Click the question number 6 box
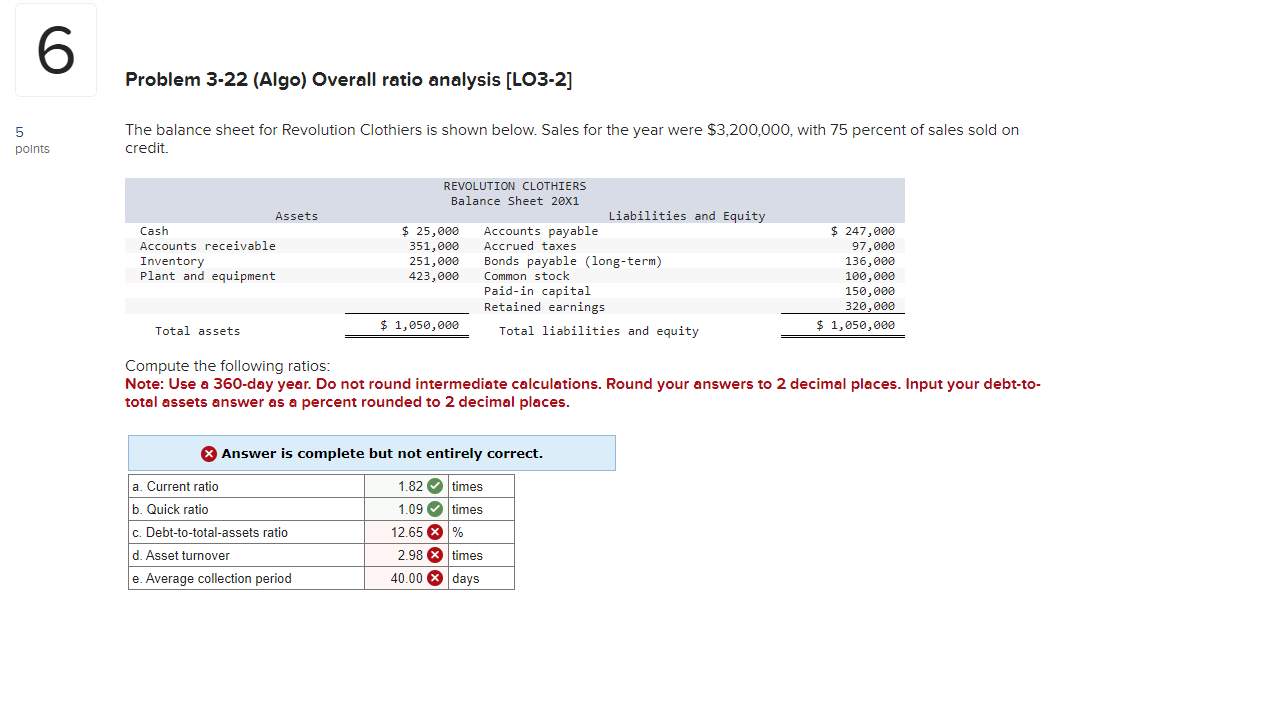The width and height of the screenshot is (1269, 715). [56, 50]
